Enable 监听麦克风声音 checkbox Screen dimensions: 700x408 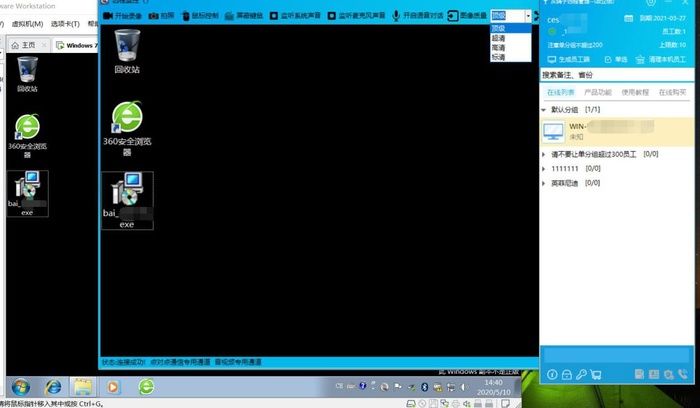331,16
